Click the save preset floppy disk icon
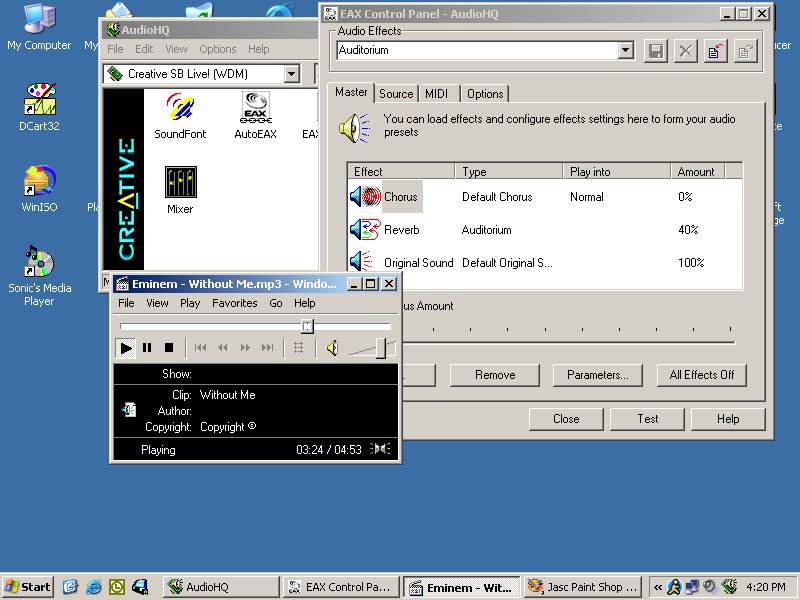Screen dimensions: 800x600 (656, 51)
